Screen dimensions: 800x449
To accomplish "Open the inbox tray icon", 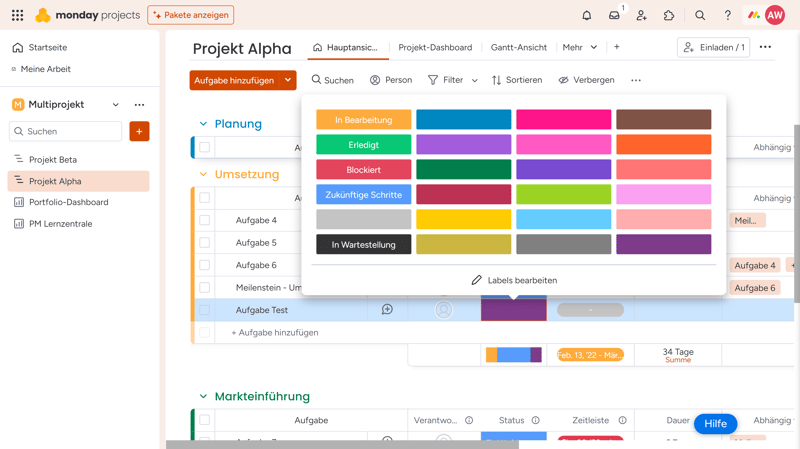I will [614, 16].
